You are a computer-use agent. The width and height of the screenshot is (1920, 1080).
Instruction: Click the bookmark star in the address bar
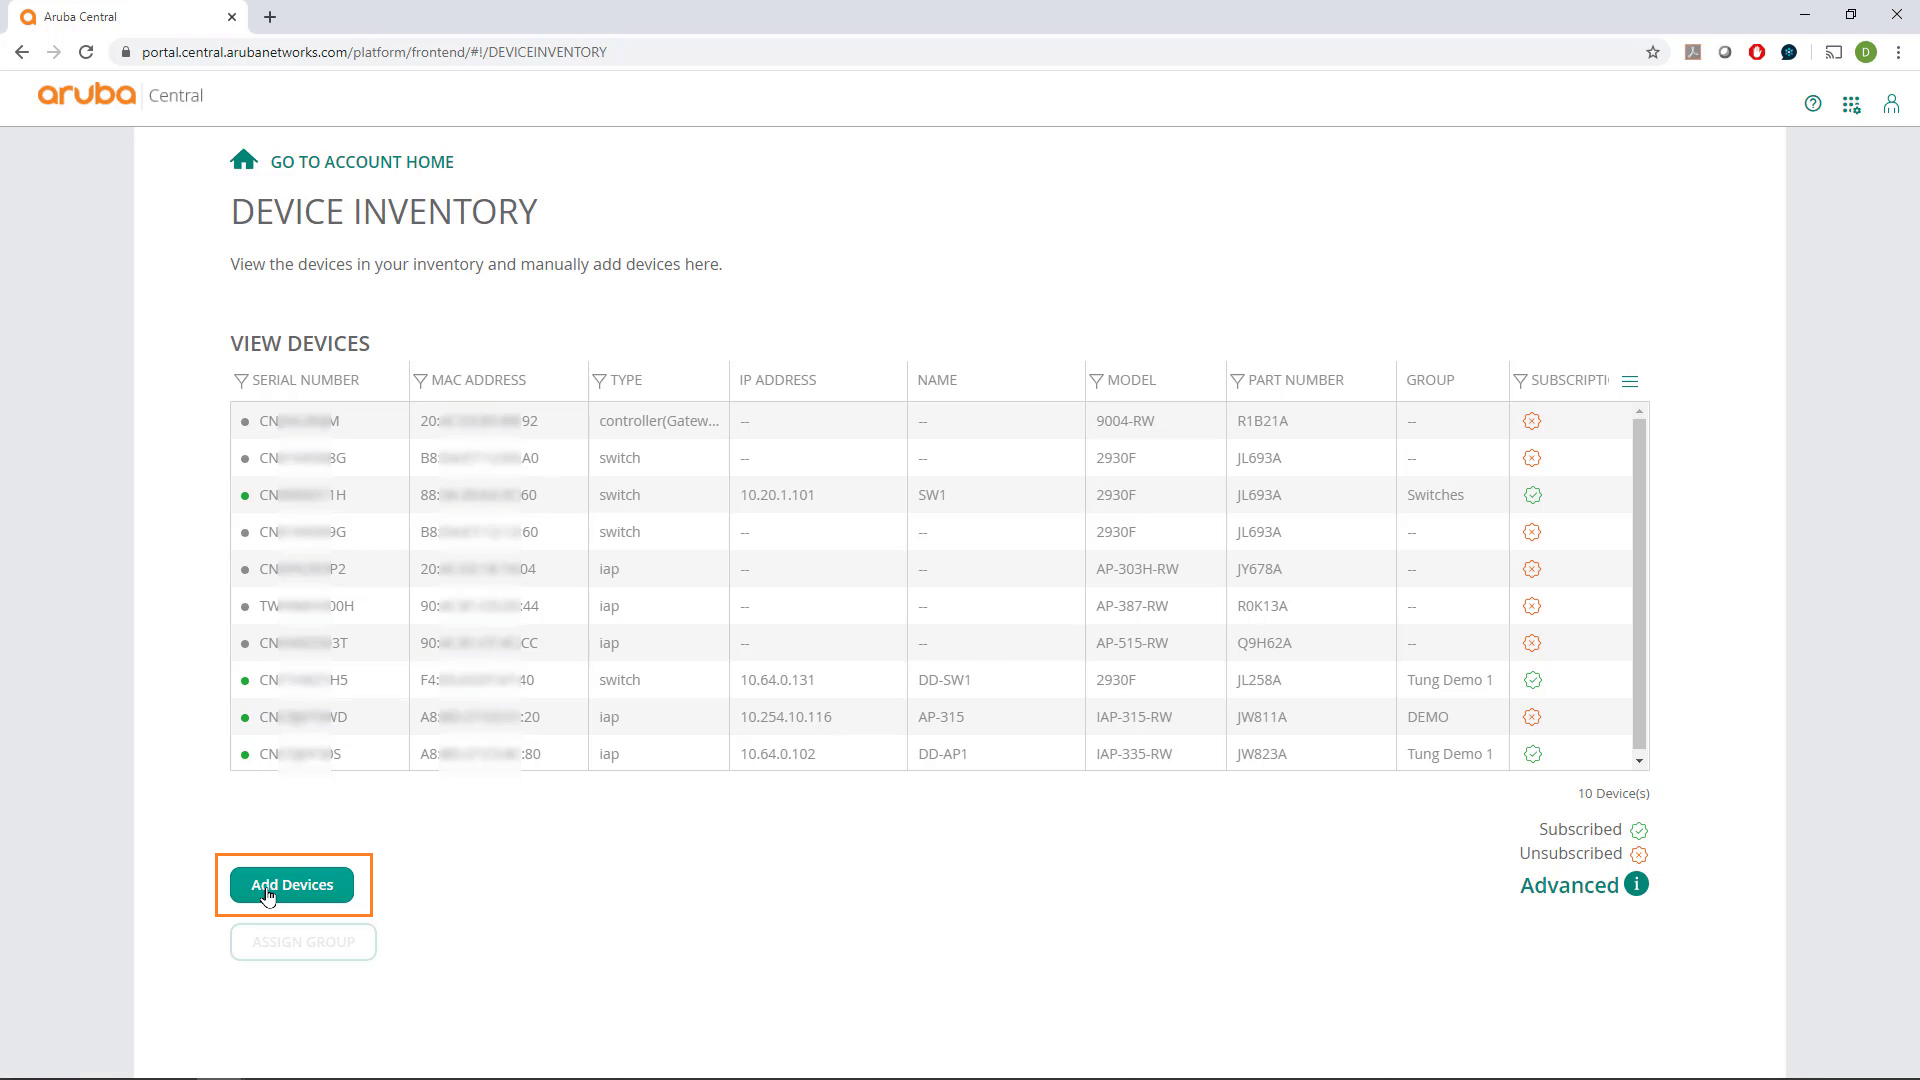coord(1654,52)
